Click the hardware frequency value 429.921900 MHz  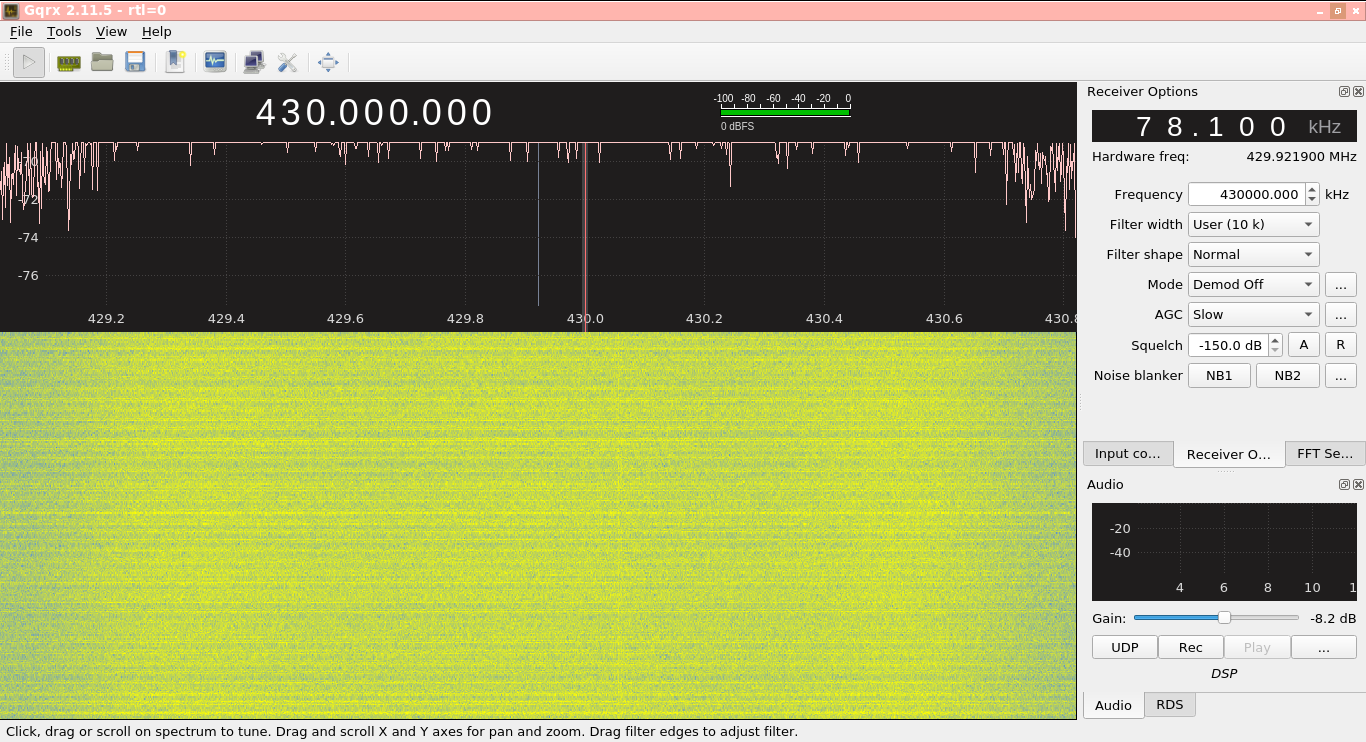pos(1301,157)
